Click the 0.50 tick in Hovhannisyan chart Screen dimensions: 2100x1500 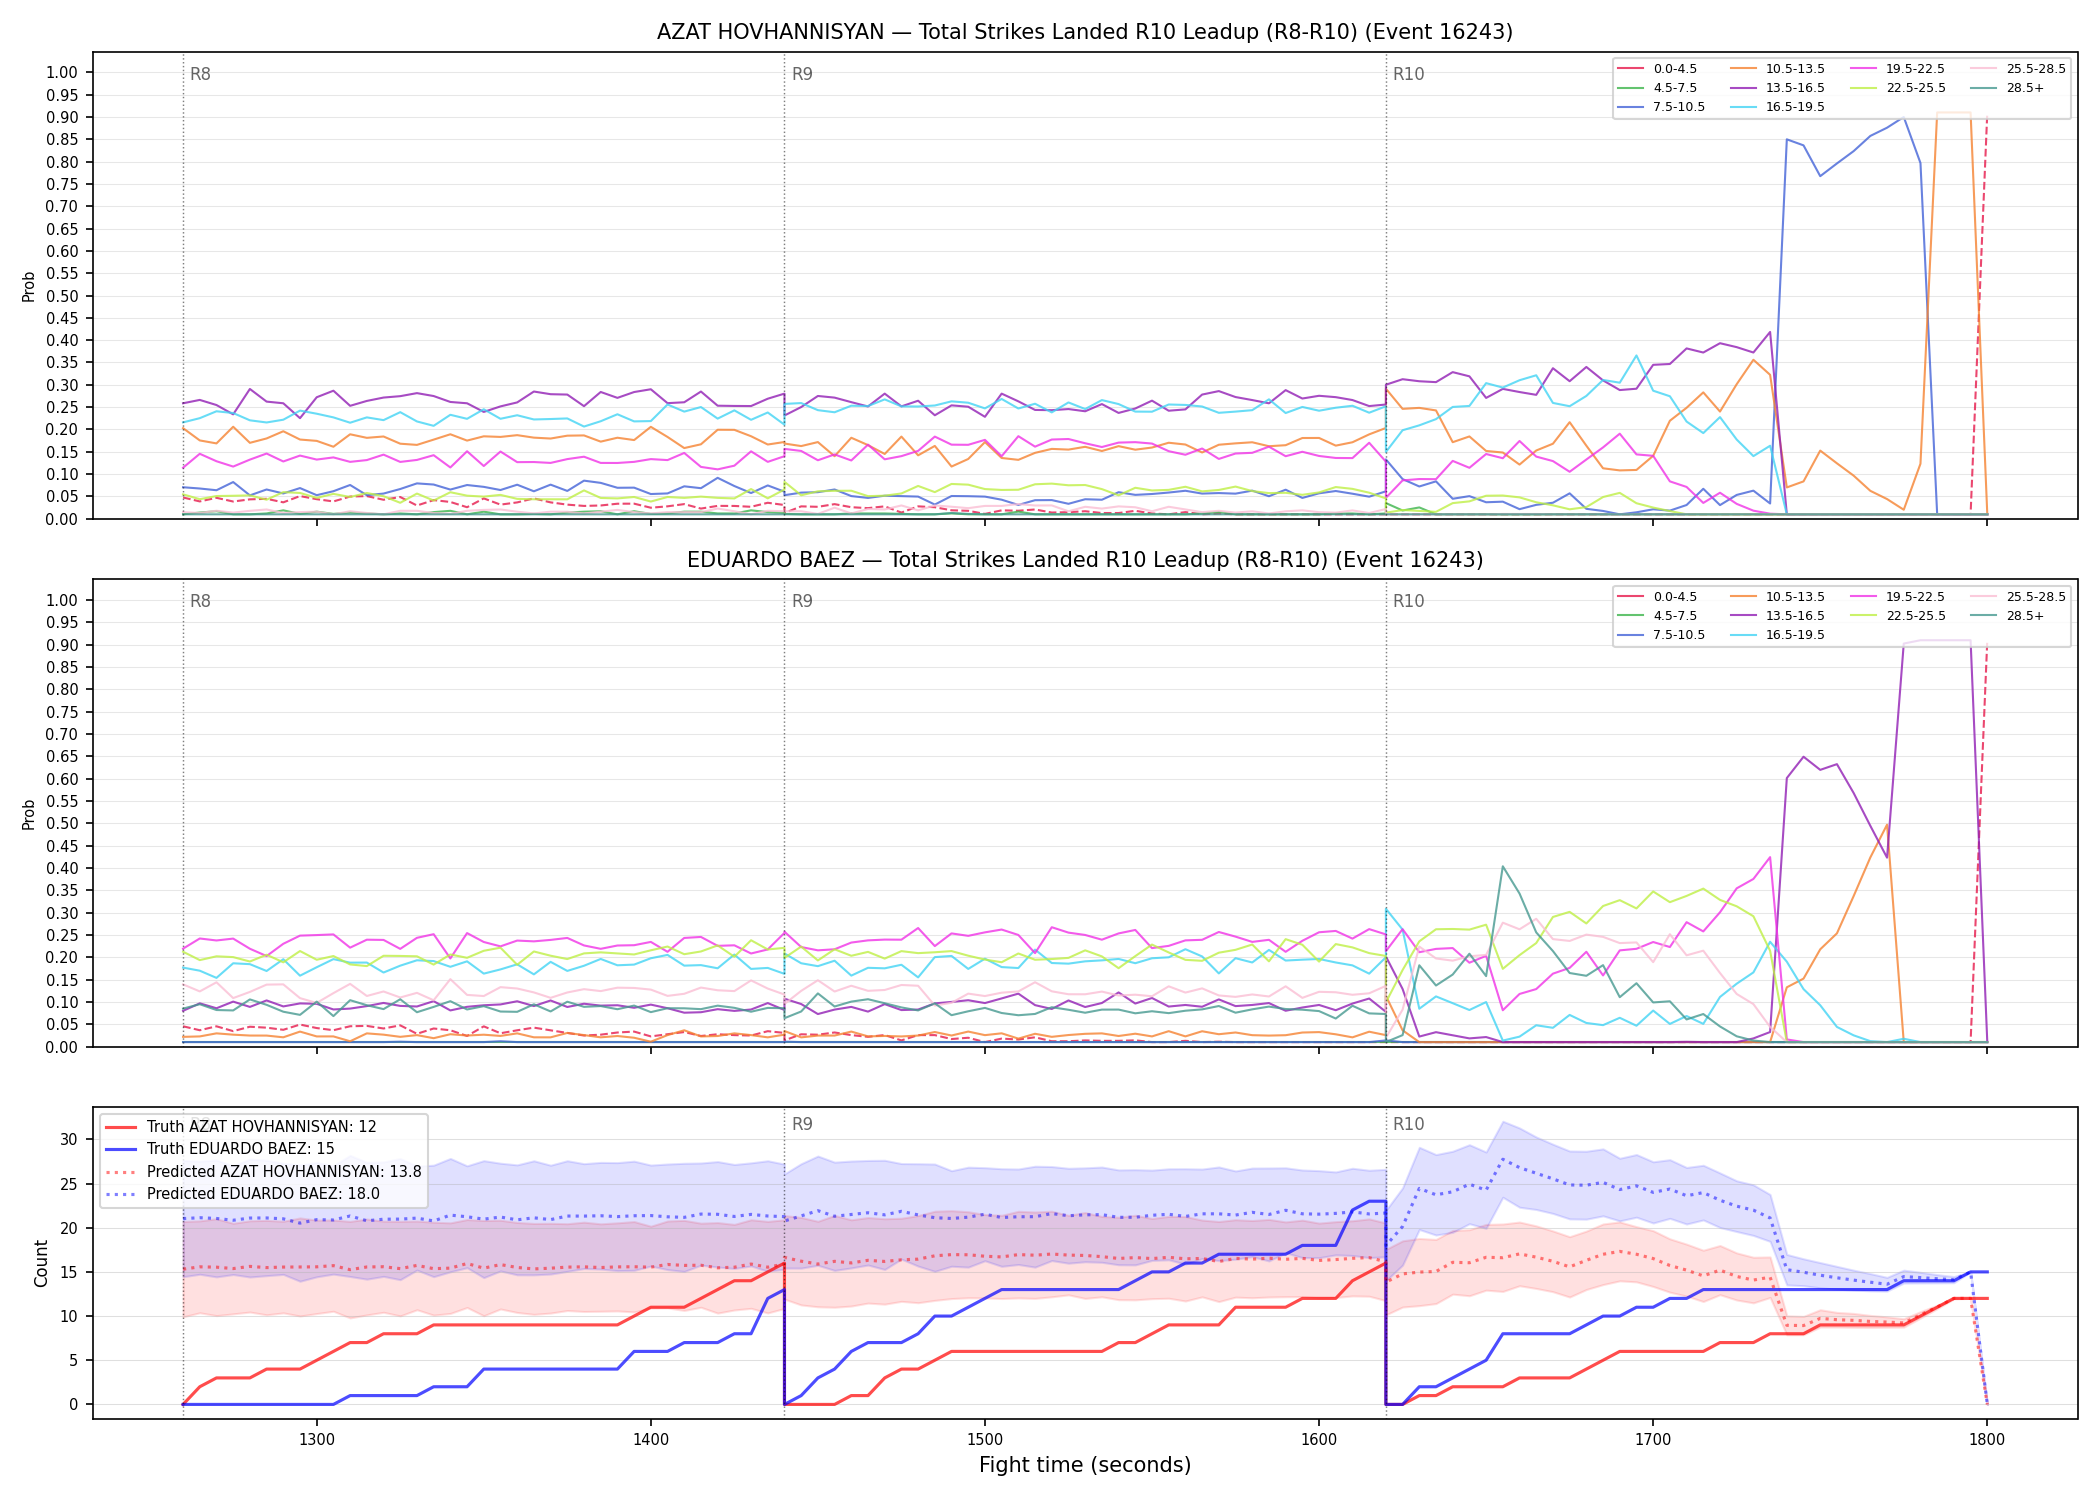(x=62, y=296)
